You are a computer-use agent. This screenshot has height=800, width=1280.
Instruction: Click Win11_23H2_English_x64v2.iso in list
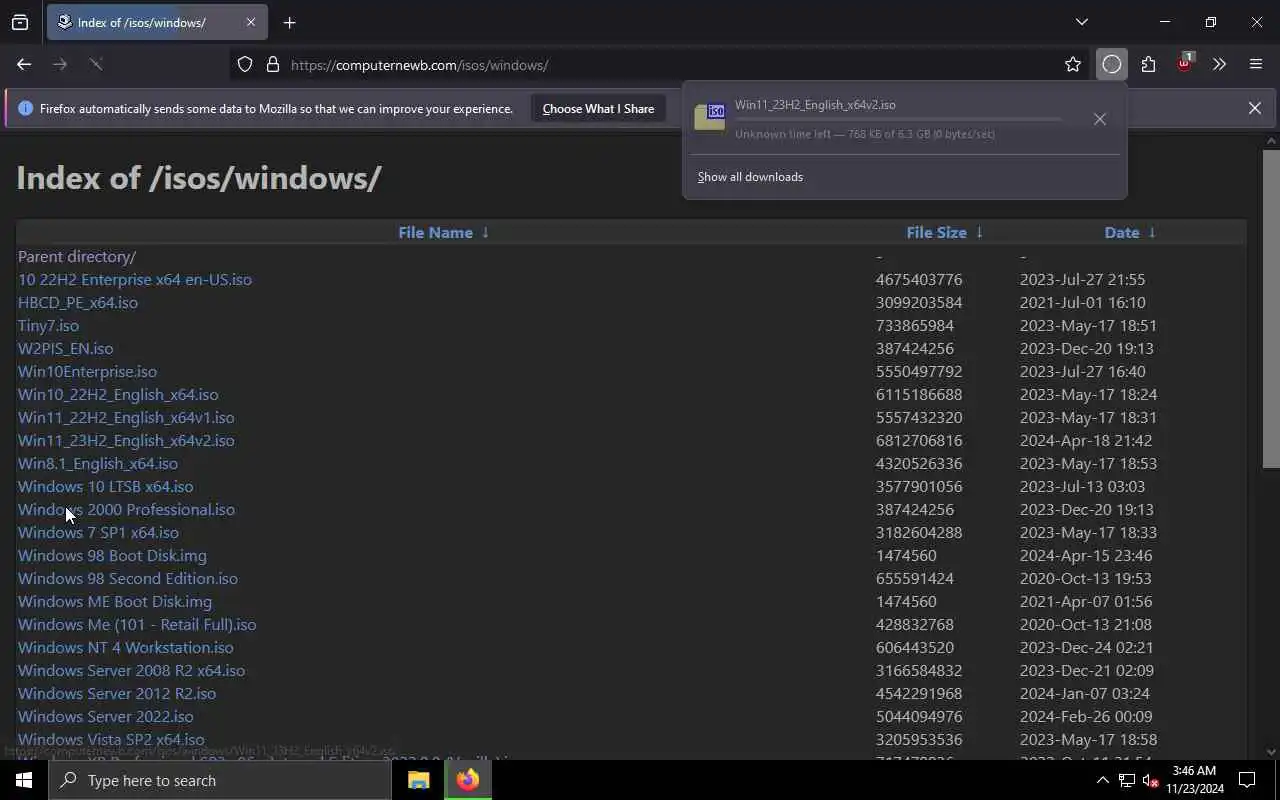[126, 441]
